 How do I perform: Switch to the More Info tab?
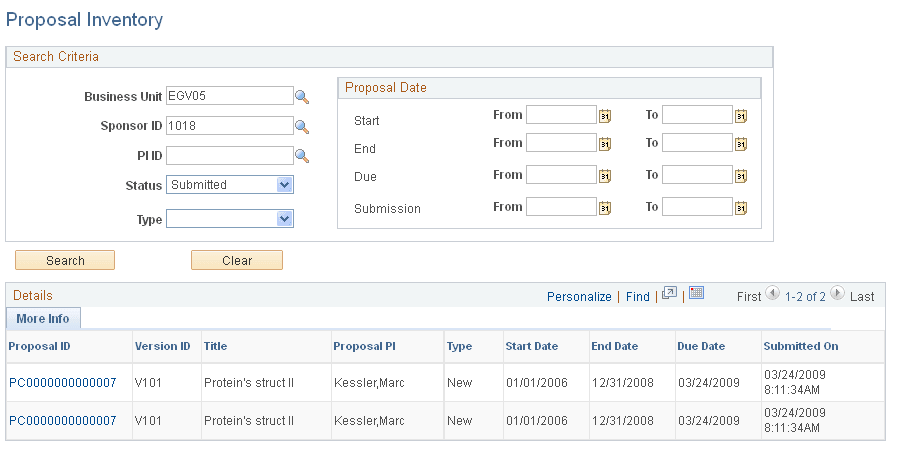pyautogui.click(x=43, y=319)
